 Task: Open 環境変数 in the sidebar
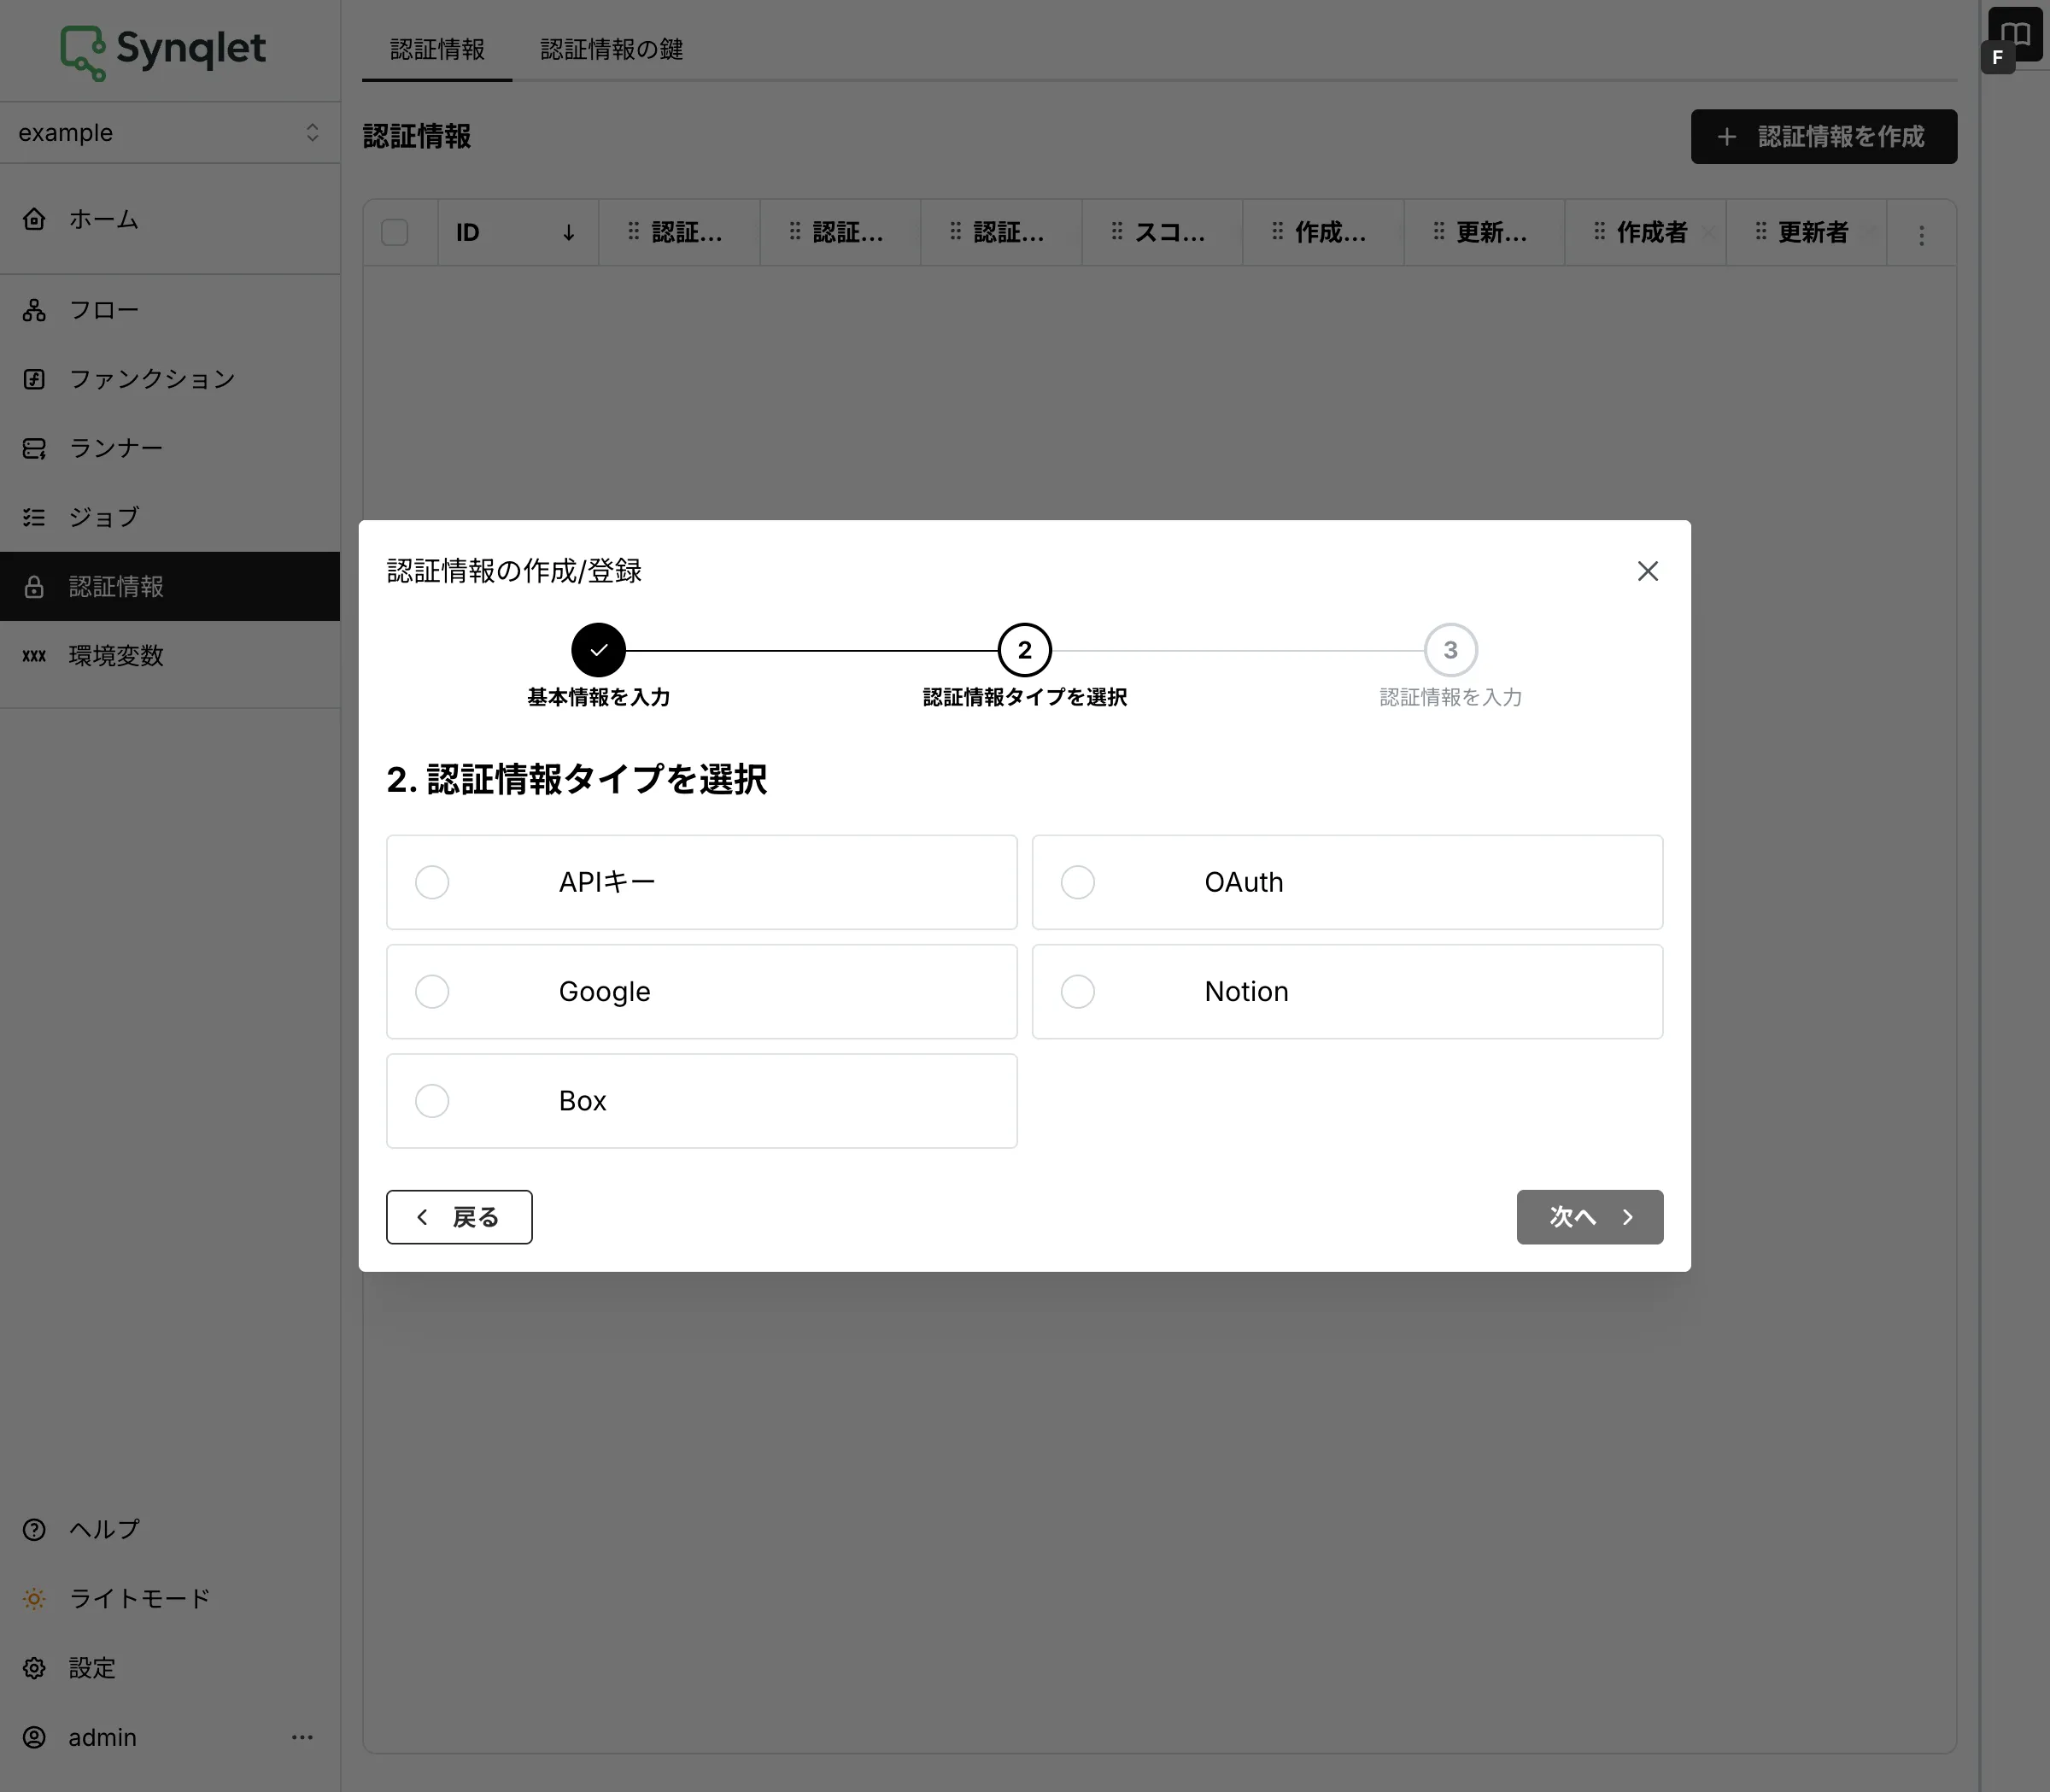tap(170, 656)
